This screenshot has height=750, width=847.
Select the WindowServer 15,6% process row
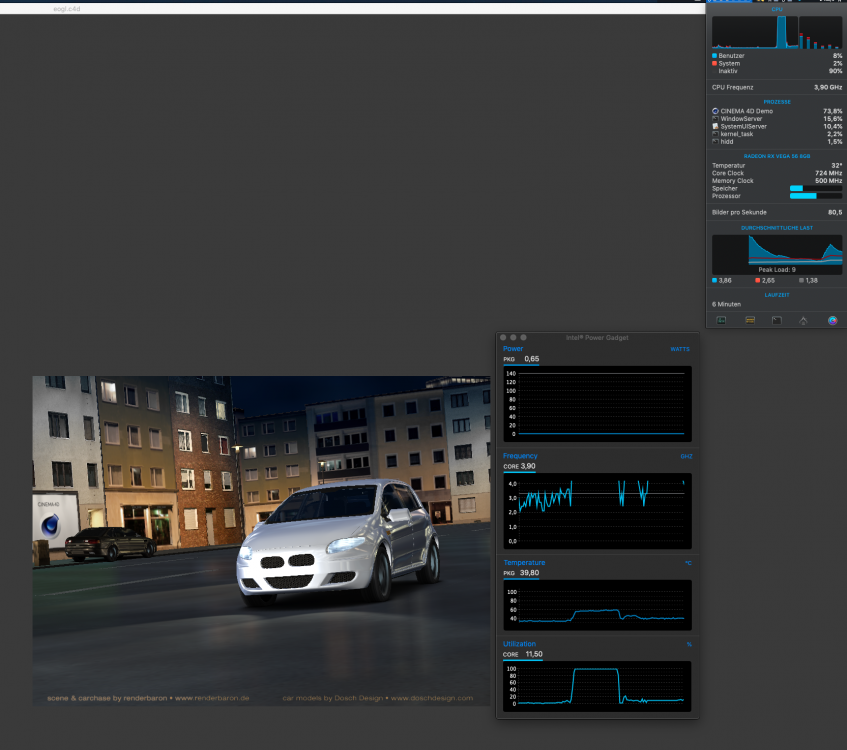click(777, 118)
